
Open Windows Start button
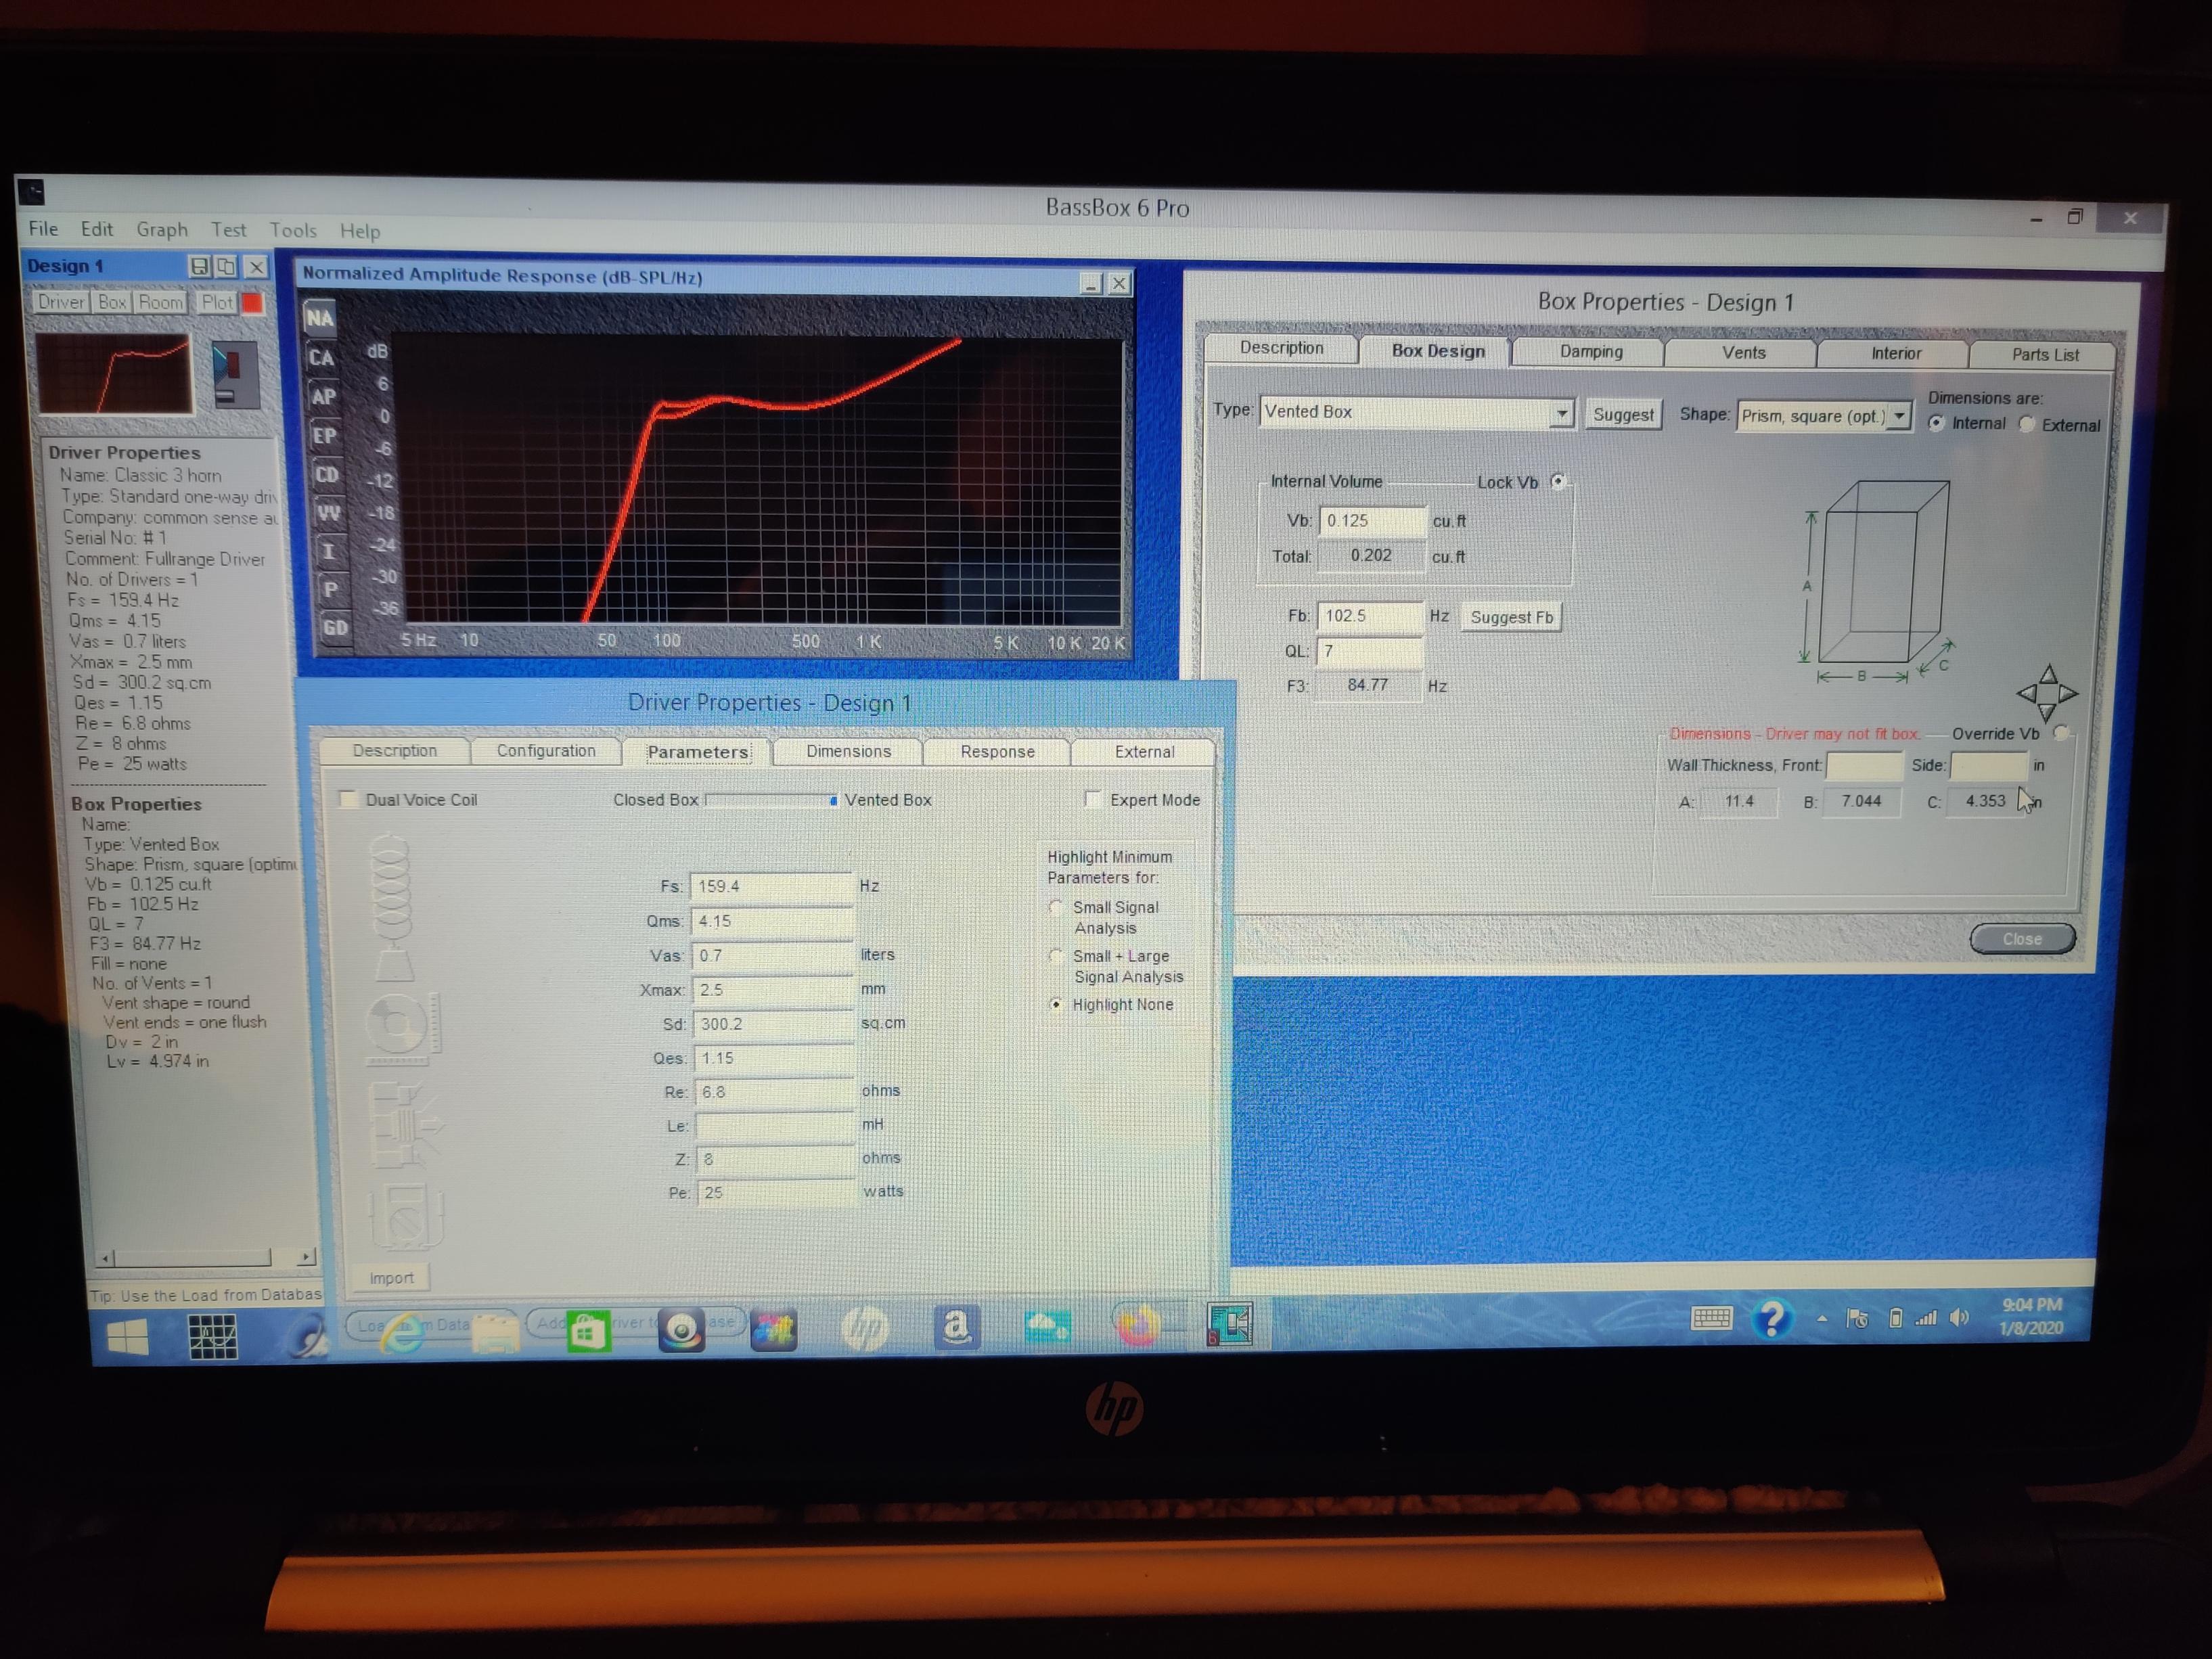[128, 1337]
